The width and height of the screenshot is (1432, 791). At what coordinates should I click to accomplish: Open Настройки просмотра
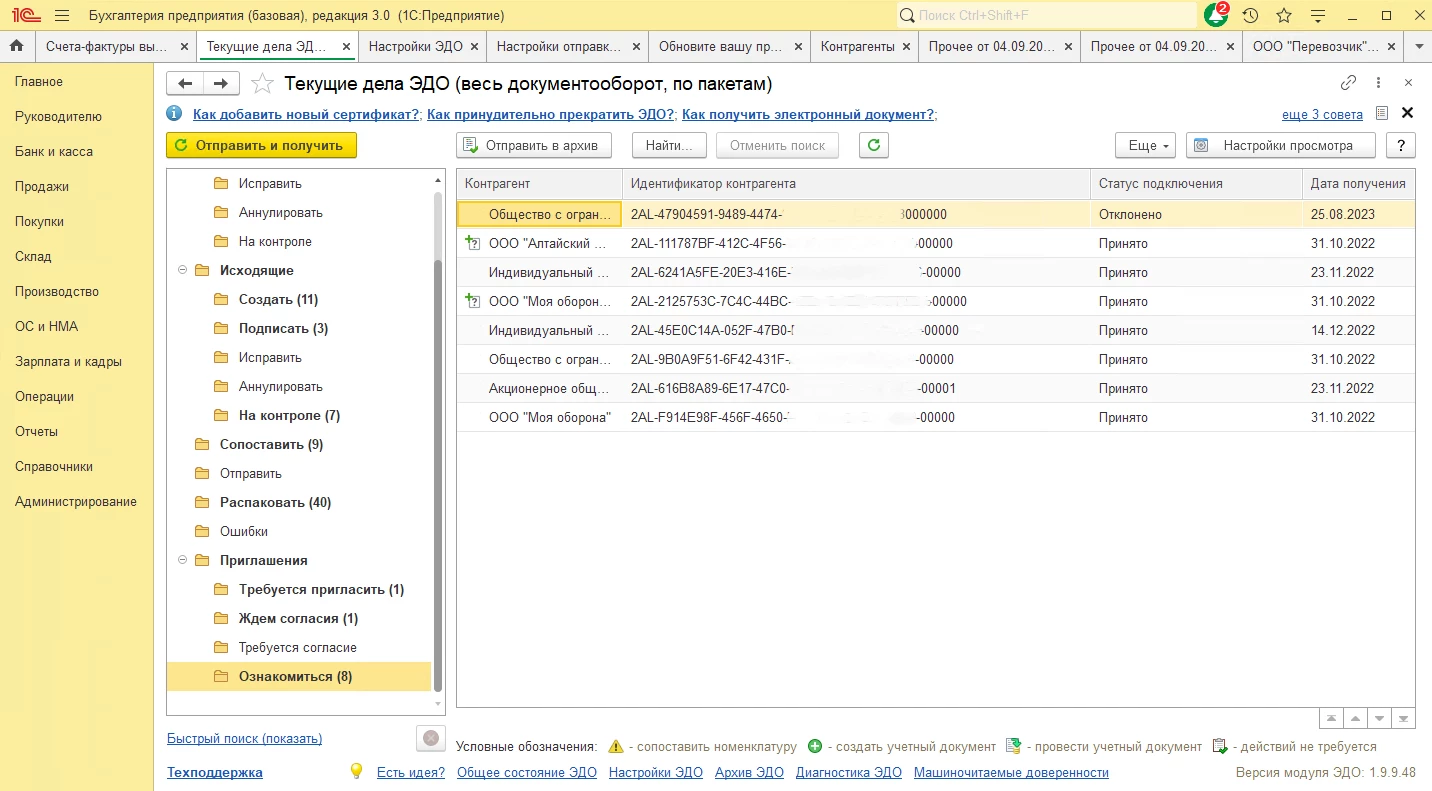pyautogui.click(x=1281, y=145)
